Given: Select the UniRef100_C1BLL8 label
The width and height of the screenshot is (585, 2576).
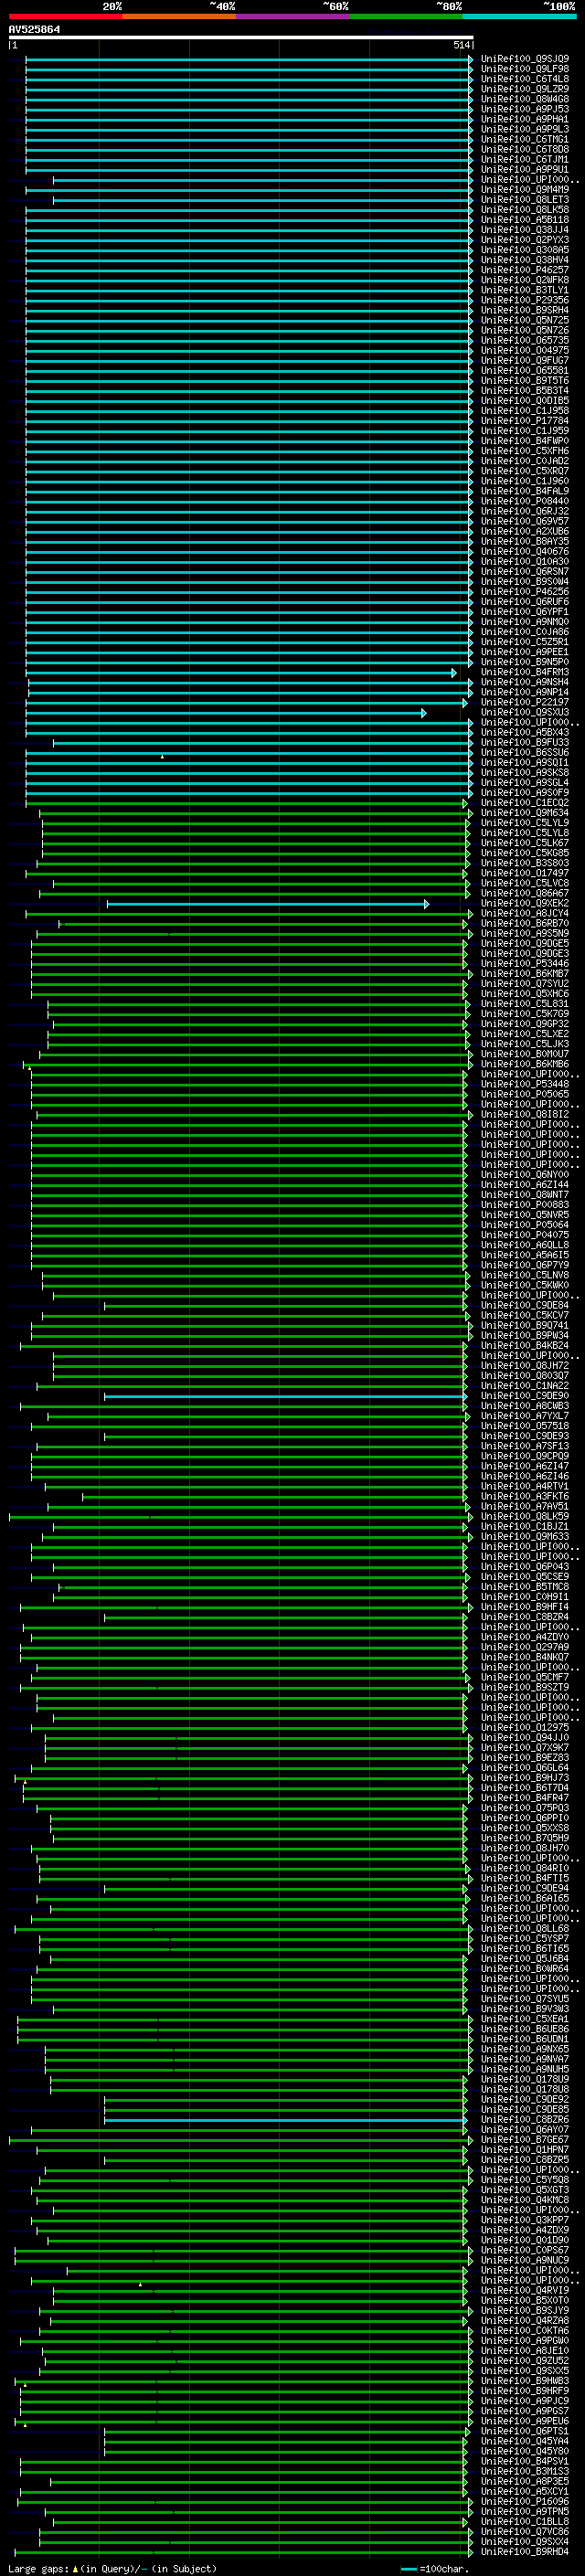Looking at the screenshot, I should (525, 2521).
